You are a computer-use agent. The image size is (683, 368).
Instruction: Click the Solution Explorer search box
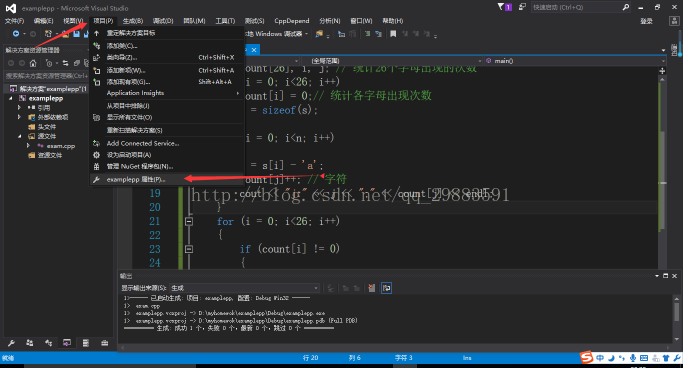coord(46,76)
